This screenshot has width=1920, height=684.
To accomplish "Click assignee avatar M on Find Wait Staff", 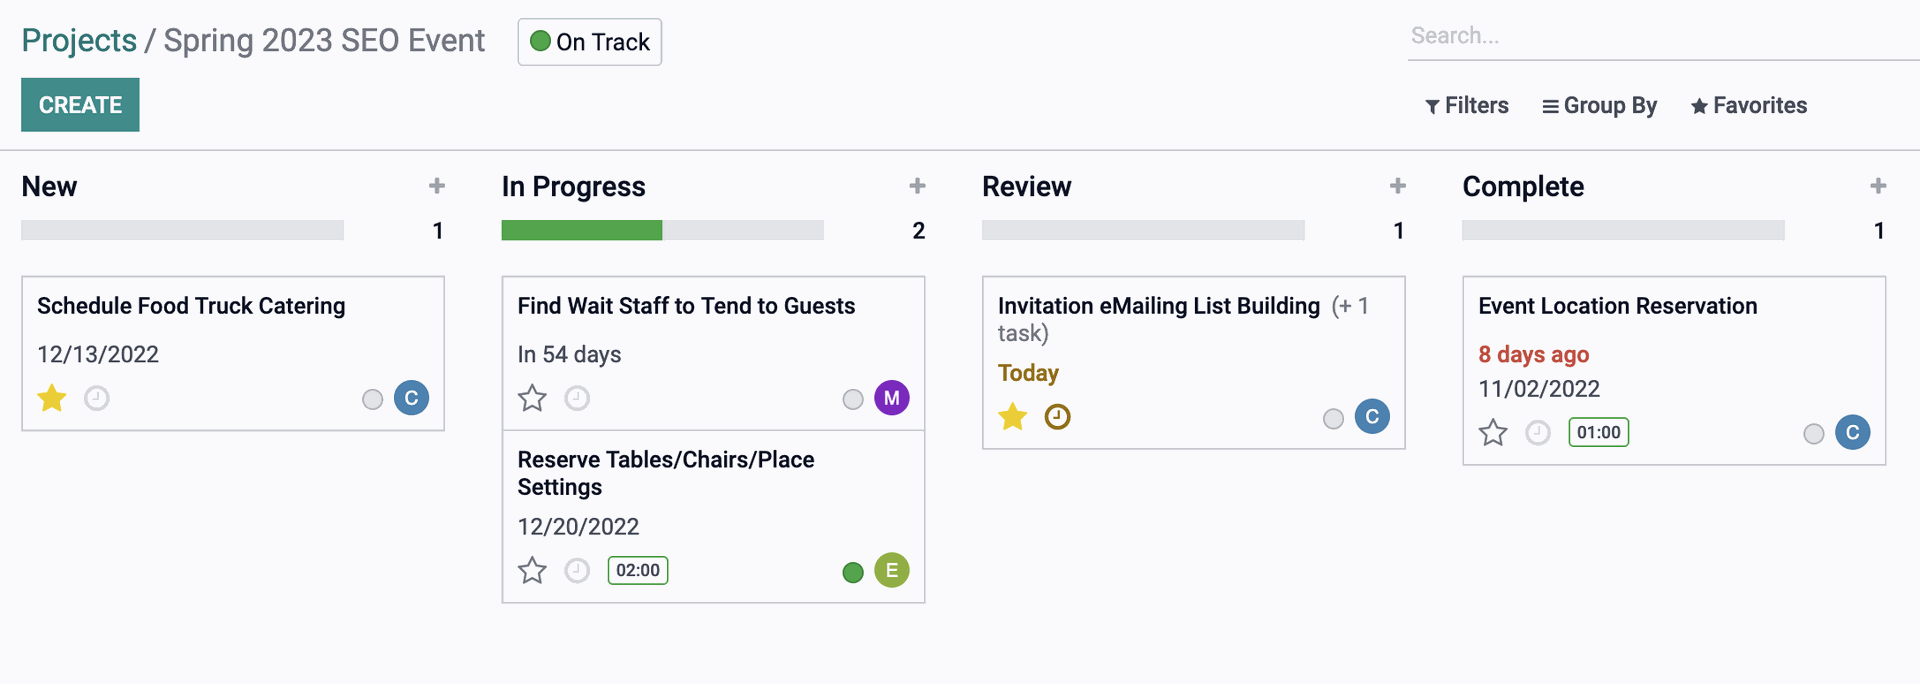I will click(892, 398).
